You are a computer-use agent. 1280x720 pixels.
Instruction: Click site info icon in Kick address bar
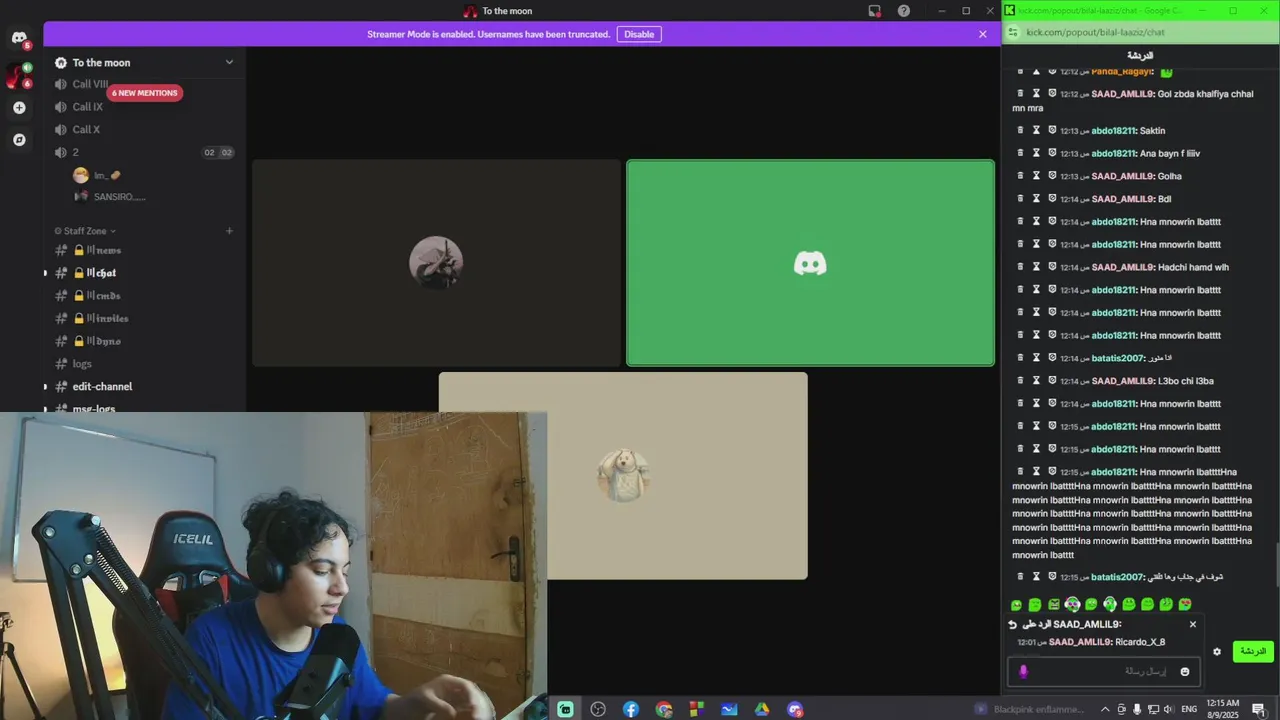(x=1013, y=32)
